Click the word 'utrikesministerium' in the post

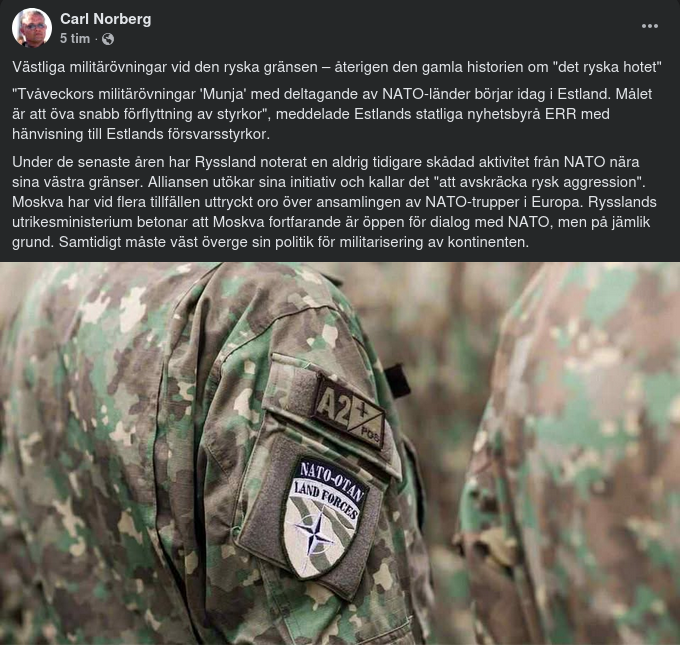(x=72, y=222)
